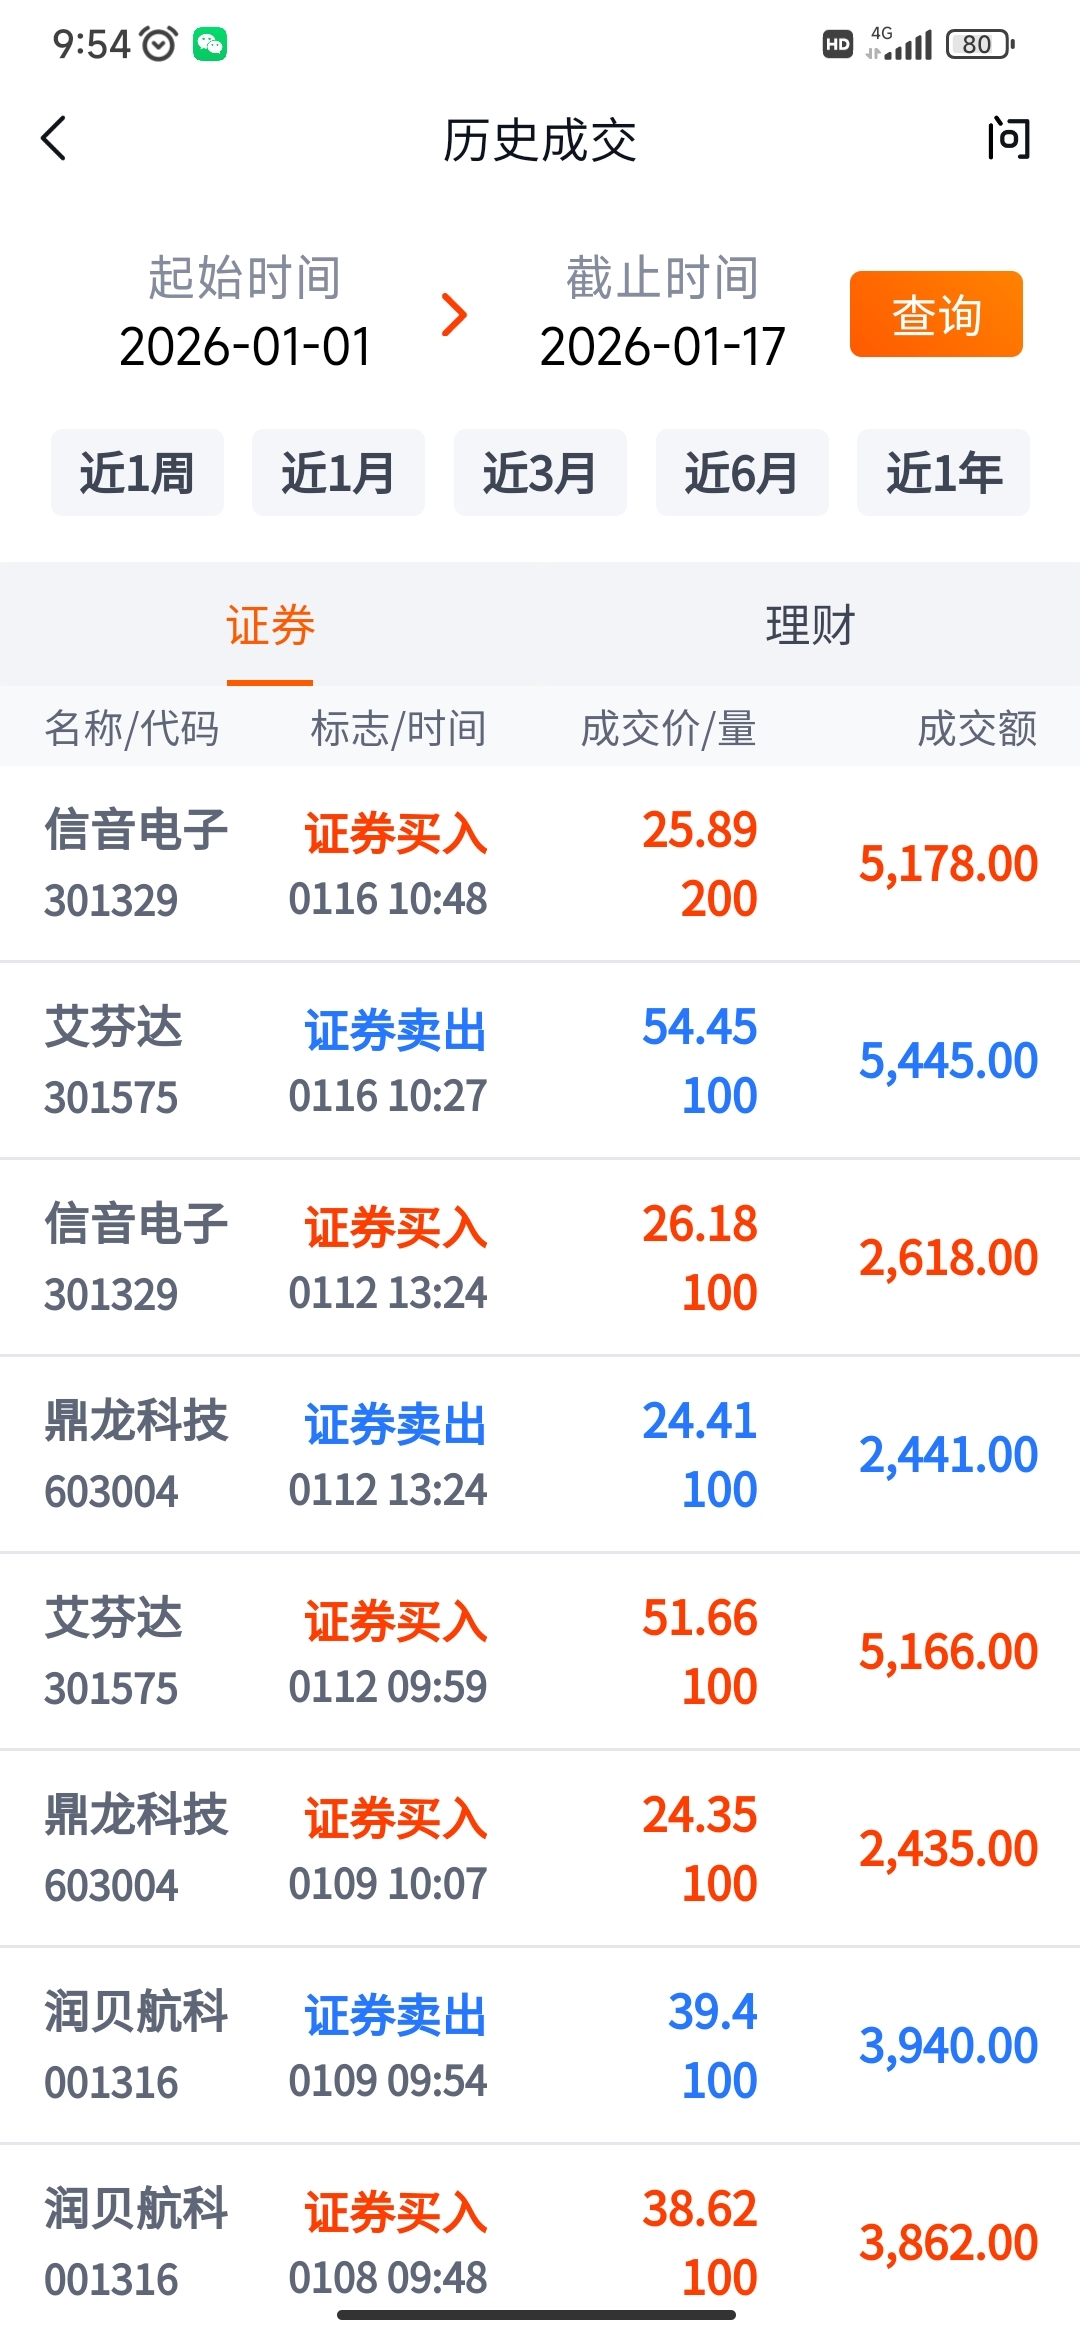Open 鼎龙科技 sell record of 2,441.00
Image resolution: width=1080 pixels, height=2340 pixels.
pos(540,1455)
